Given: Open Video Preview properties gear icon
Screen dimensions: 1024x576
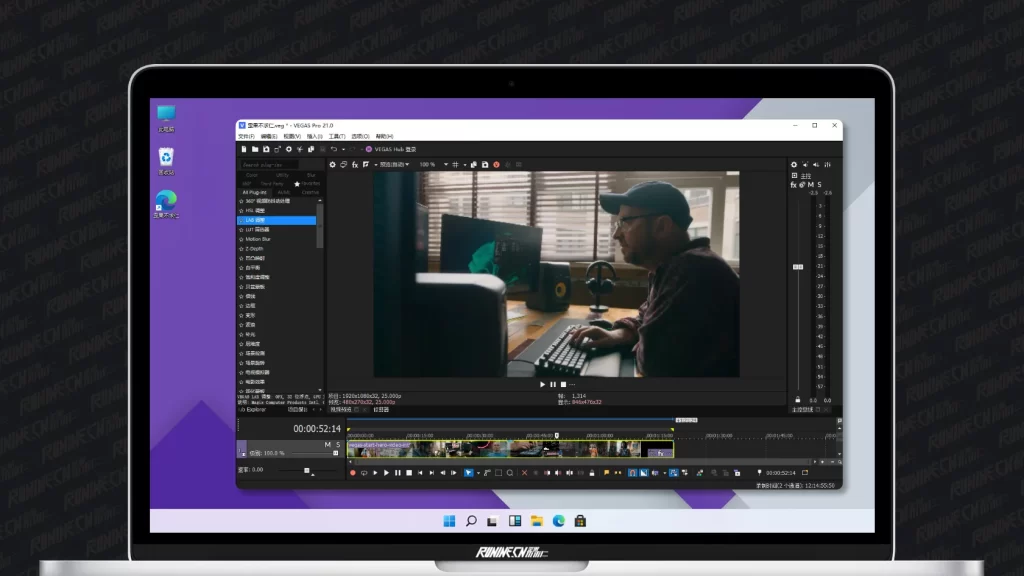Looking at the screenshot, I should (333, 164).
